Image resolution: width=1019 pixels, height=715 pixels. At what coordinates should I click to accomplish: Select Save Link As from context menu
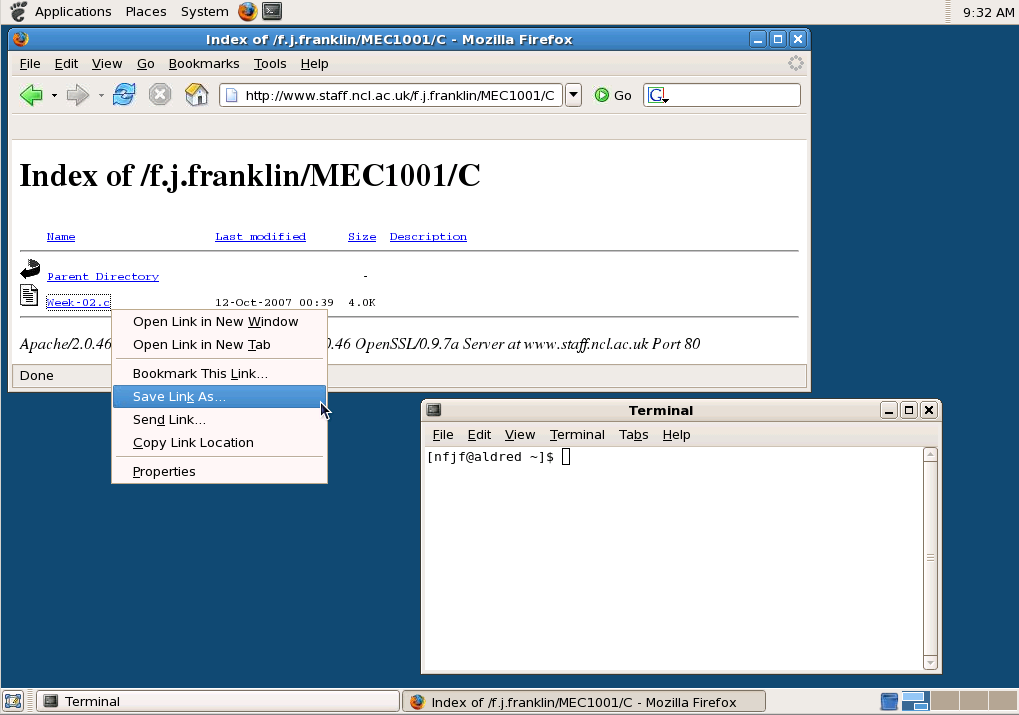click(179, 397)
